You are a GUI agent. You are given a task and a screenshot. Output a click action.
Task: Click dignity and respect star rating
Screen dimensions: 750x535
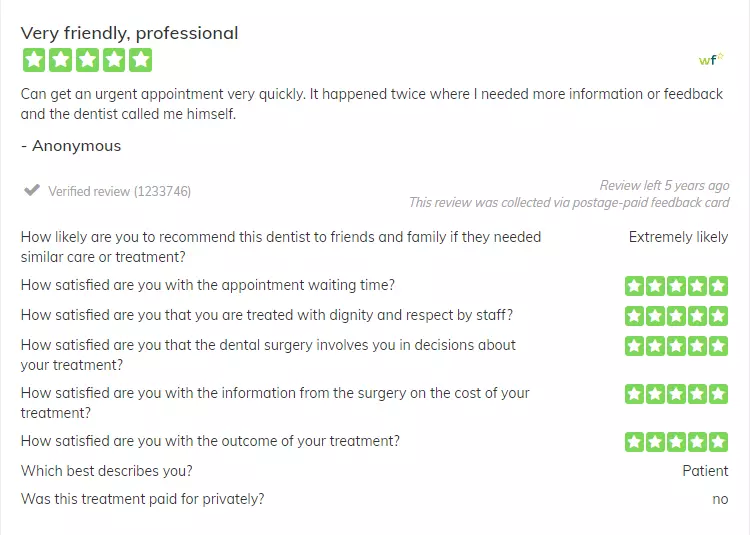[676, 316]
